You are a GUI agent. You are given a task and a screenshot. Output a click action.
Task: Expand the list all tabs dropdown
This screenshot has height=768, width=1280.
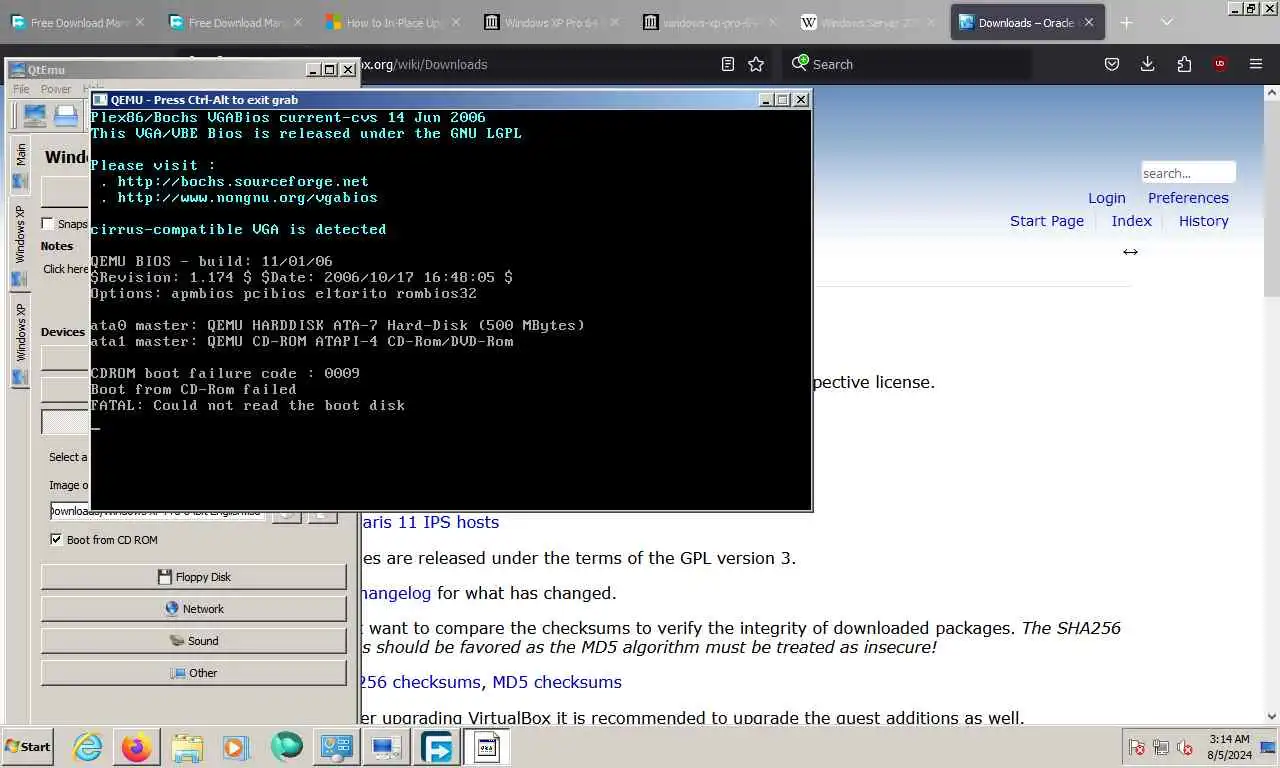(1166, 22)
